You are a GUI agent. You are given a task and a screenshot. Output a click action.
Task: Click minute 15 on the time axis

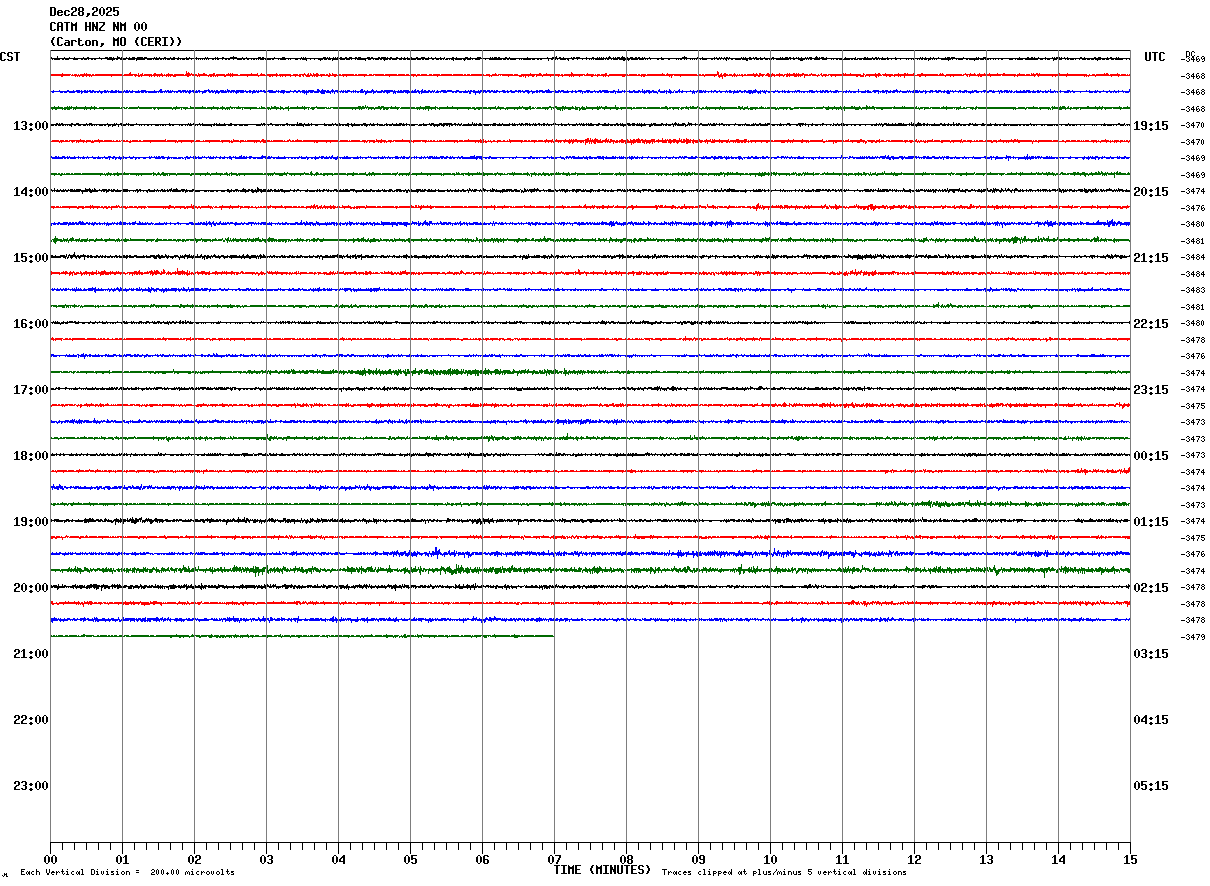click(x=1130, y=859)
